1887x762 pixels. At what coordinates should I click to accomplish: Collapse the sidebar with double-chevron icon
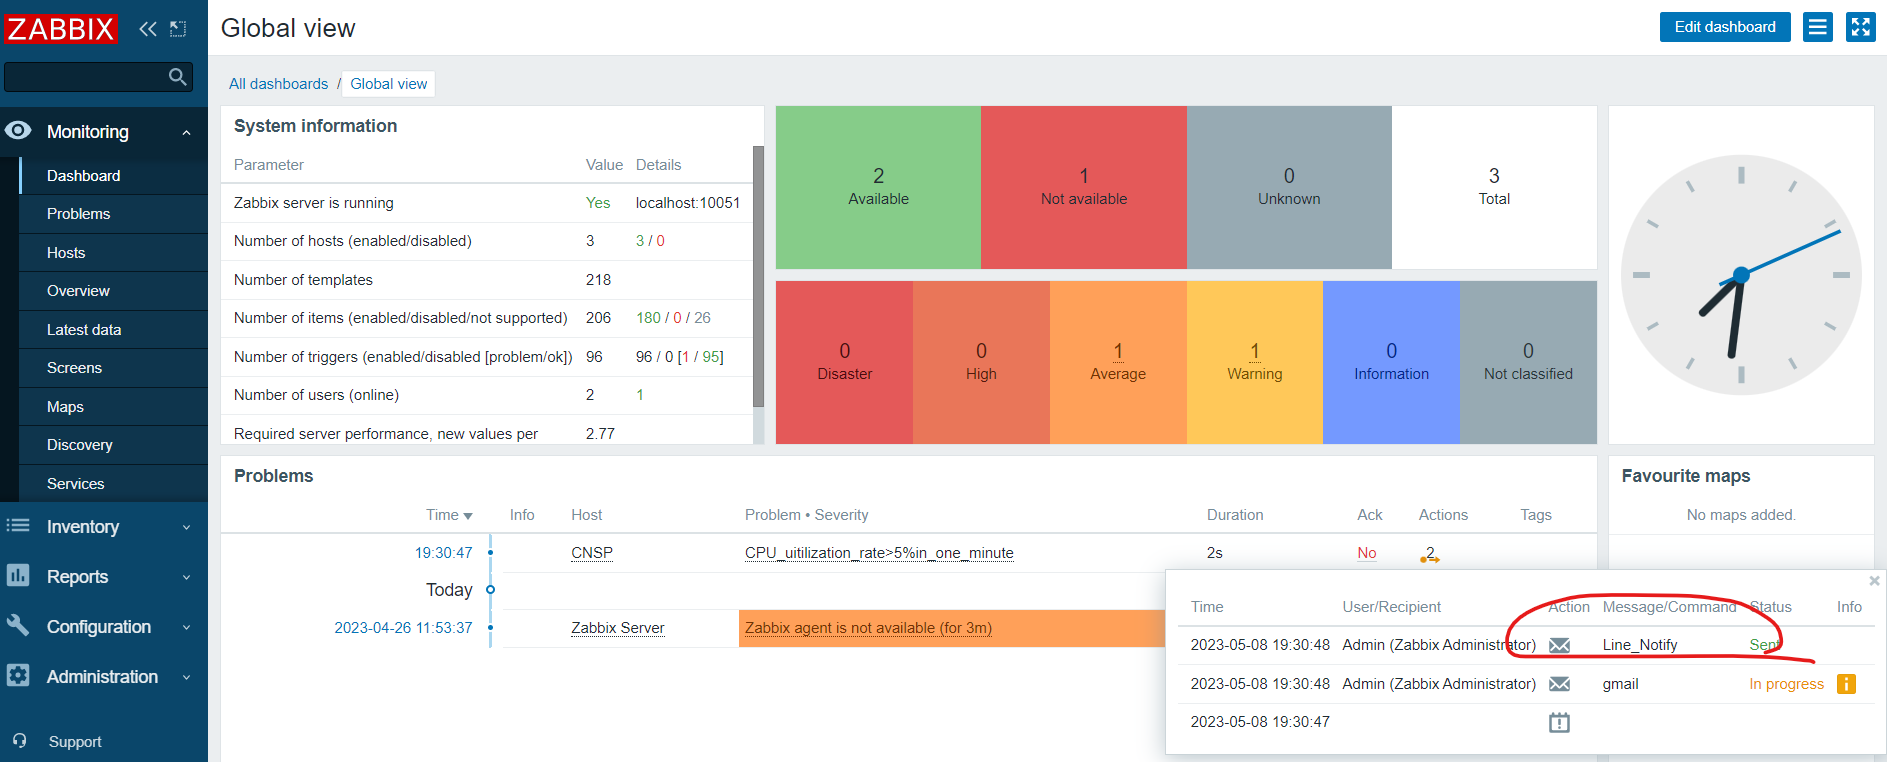148,28
